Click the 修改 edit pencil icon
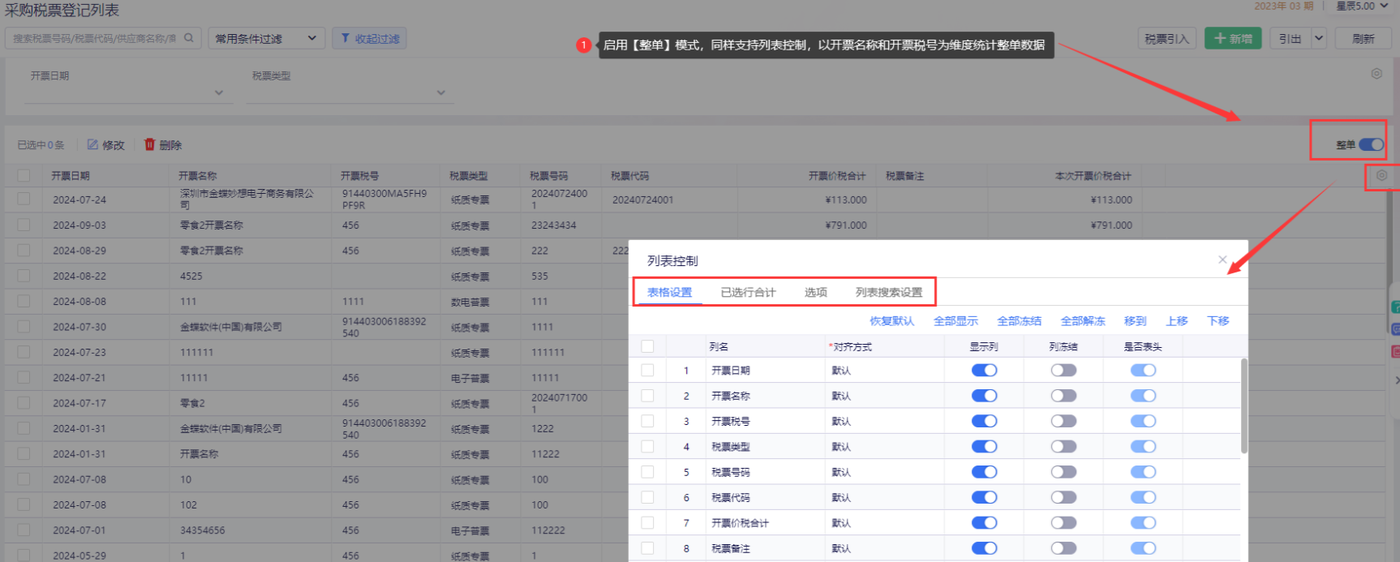The image size is (1400, 562). point(93,145)
